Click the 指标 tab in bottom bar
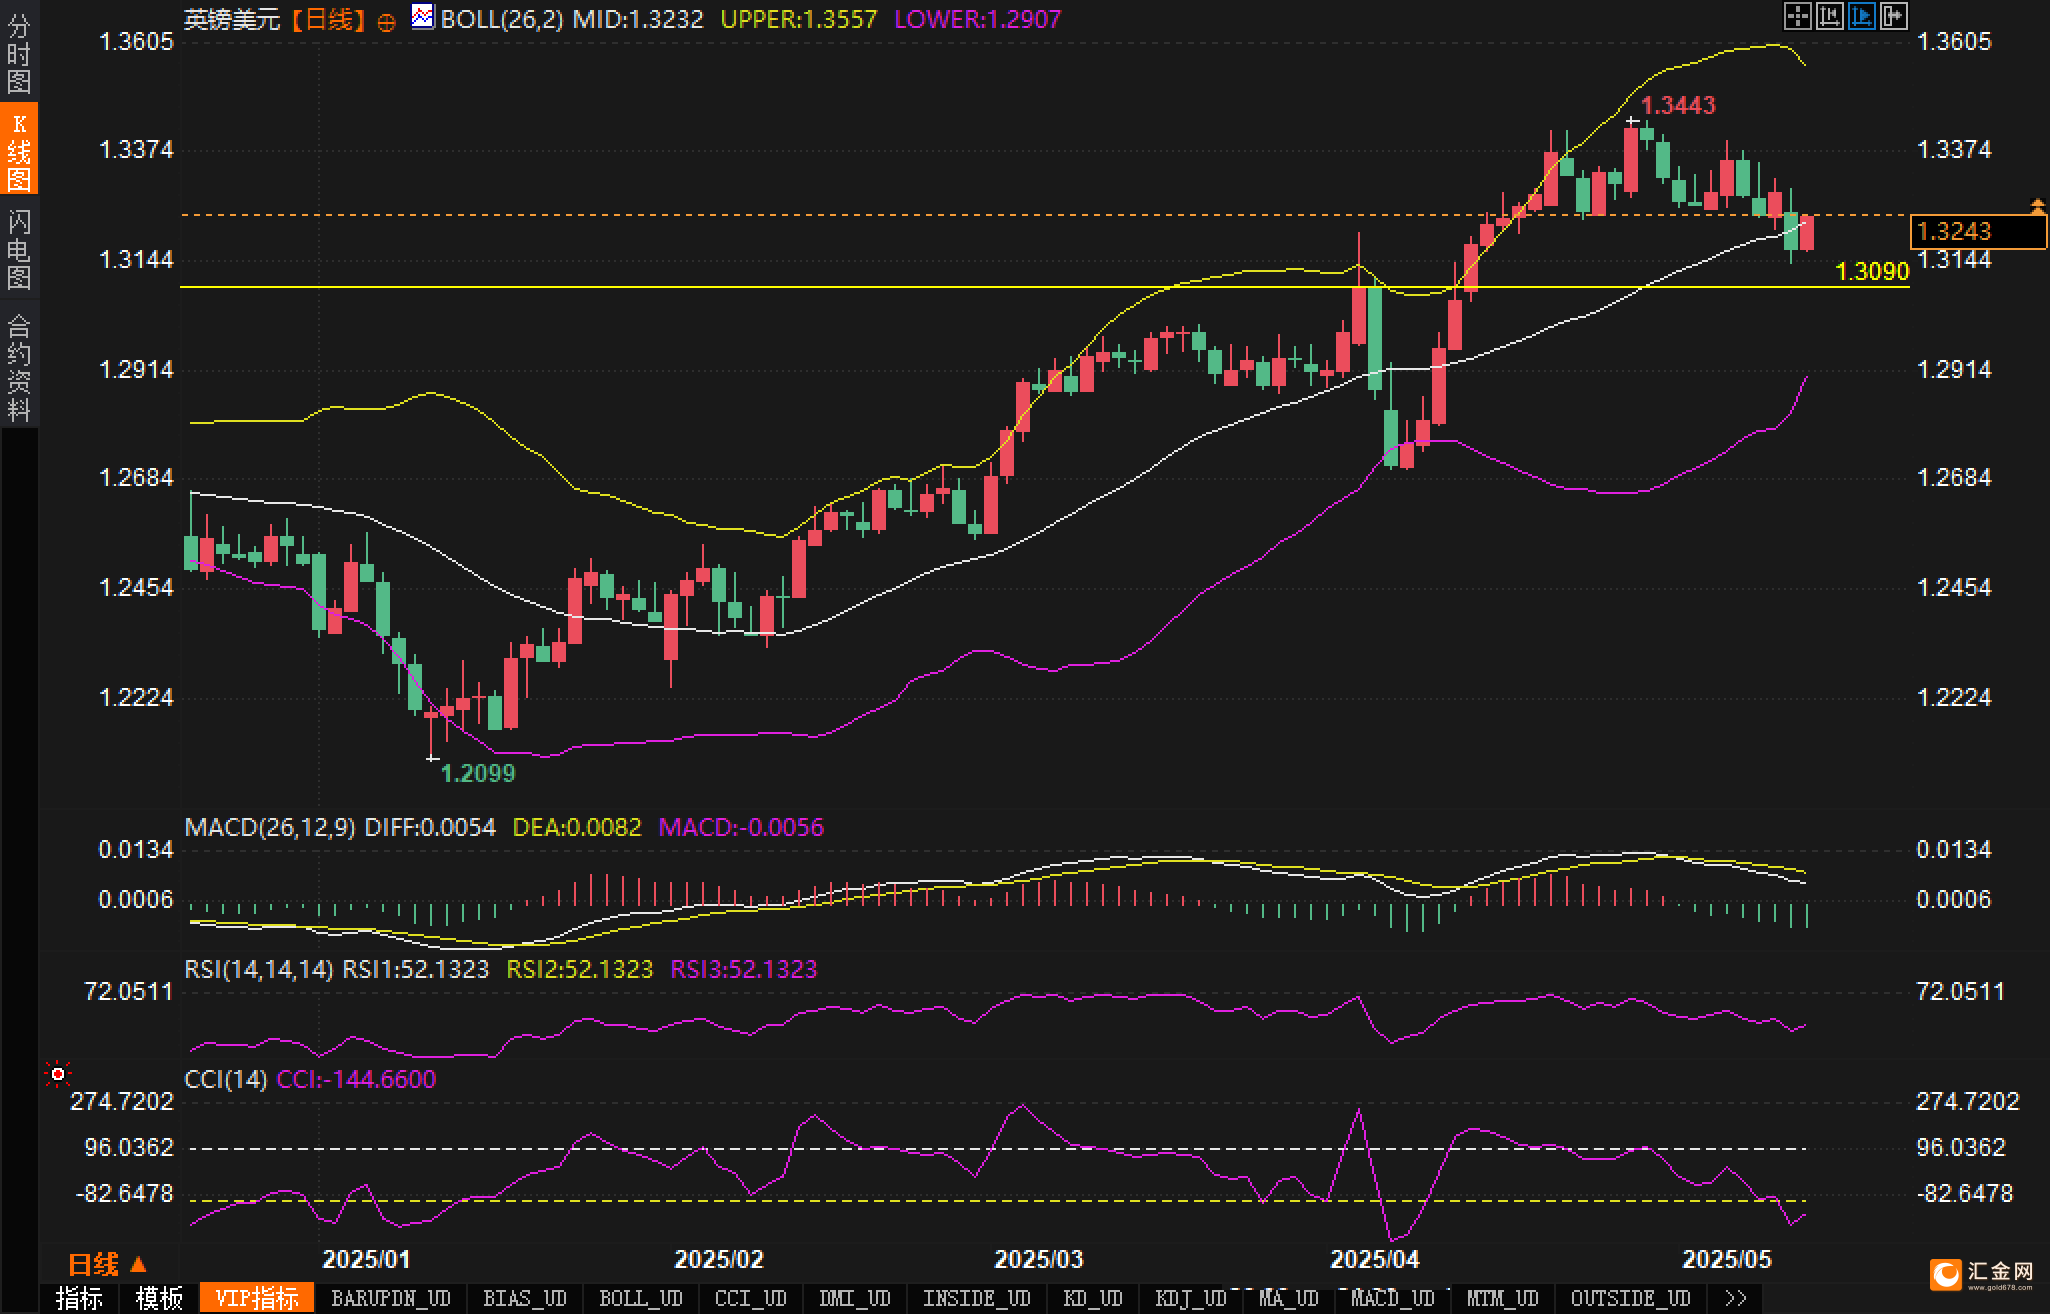2050x1314 pixels. tap(79, 1298)
